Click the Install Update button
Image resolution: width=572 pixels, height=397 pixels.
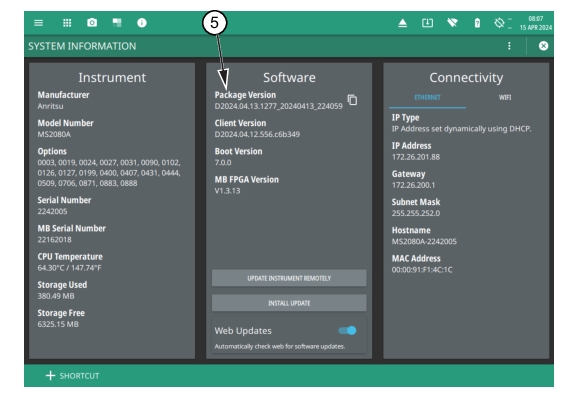pyautogui.click(x=289, y=303)
